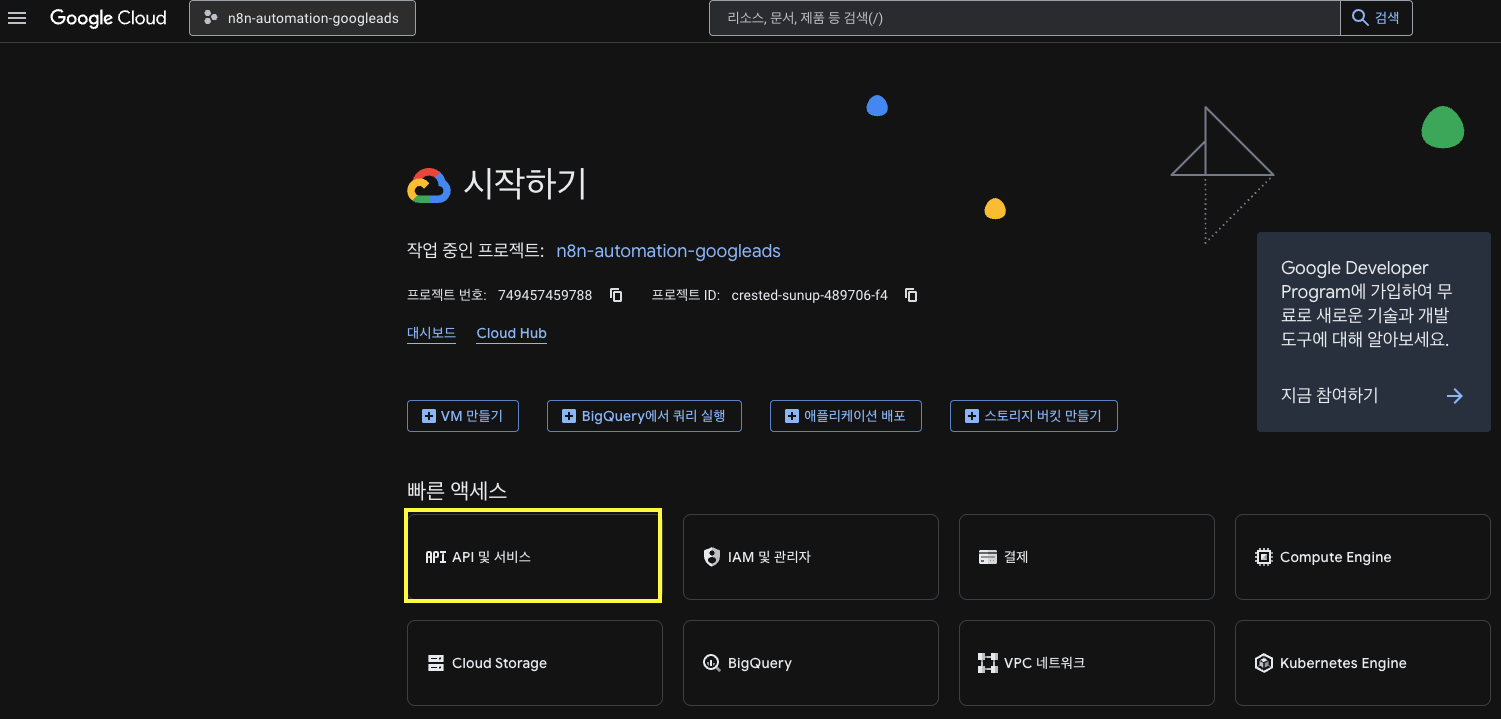
Task: Open the Cloud Hub link
Action: (512, 333)
